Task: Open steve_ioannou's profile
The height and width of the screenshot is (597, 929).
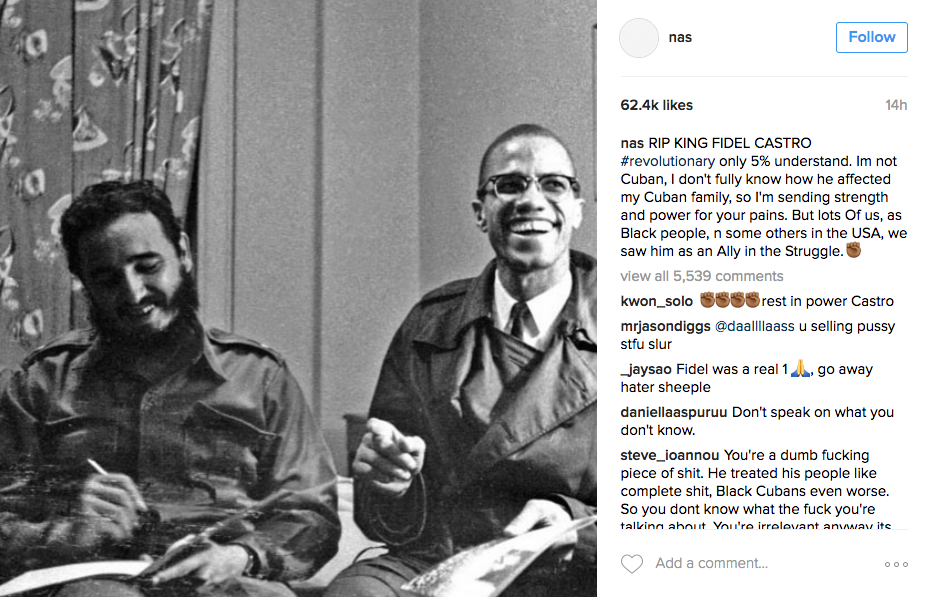Action: pos(669,455)
